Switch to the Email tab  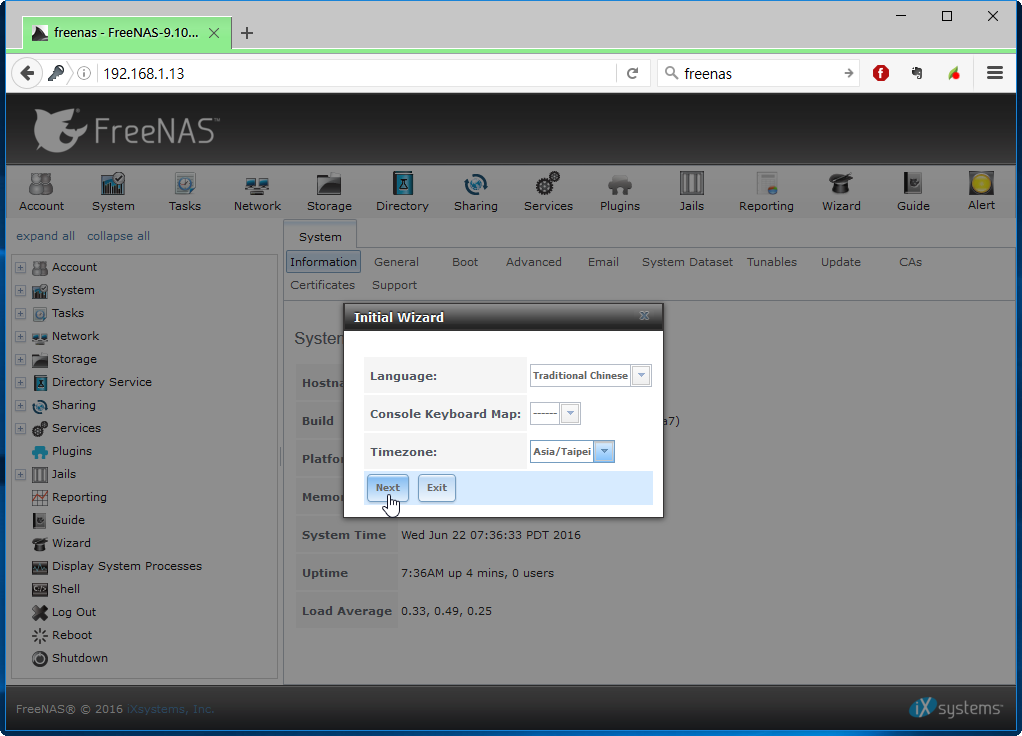tap(603, 262)
